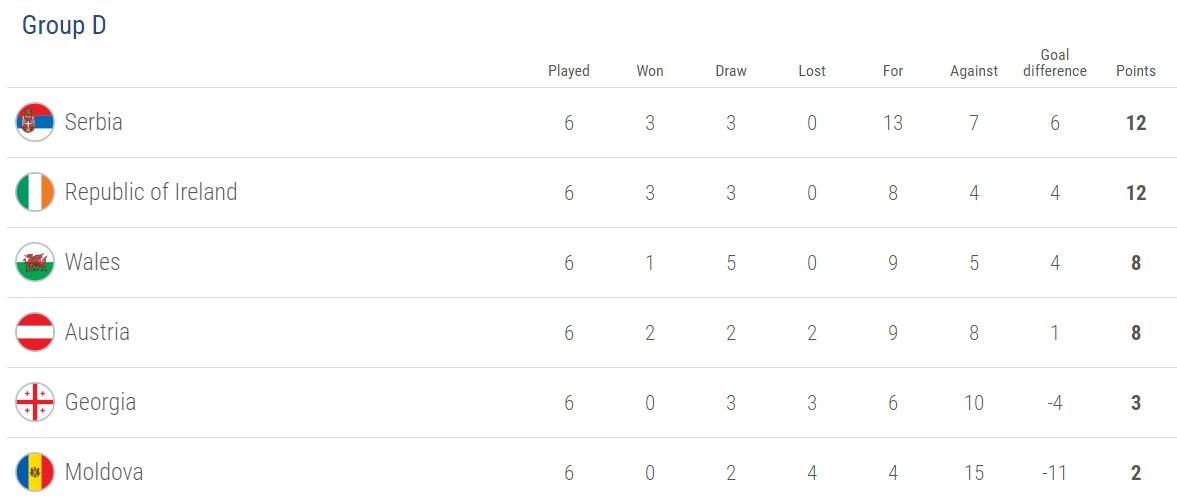This screenshot has height=503, width=1177.
Task: Click the Republic of Ireland flag icon
Action: pyautogui.click(x=35, y=192)
